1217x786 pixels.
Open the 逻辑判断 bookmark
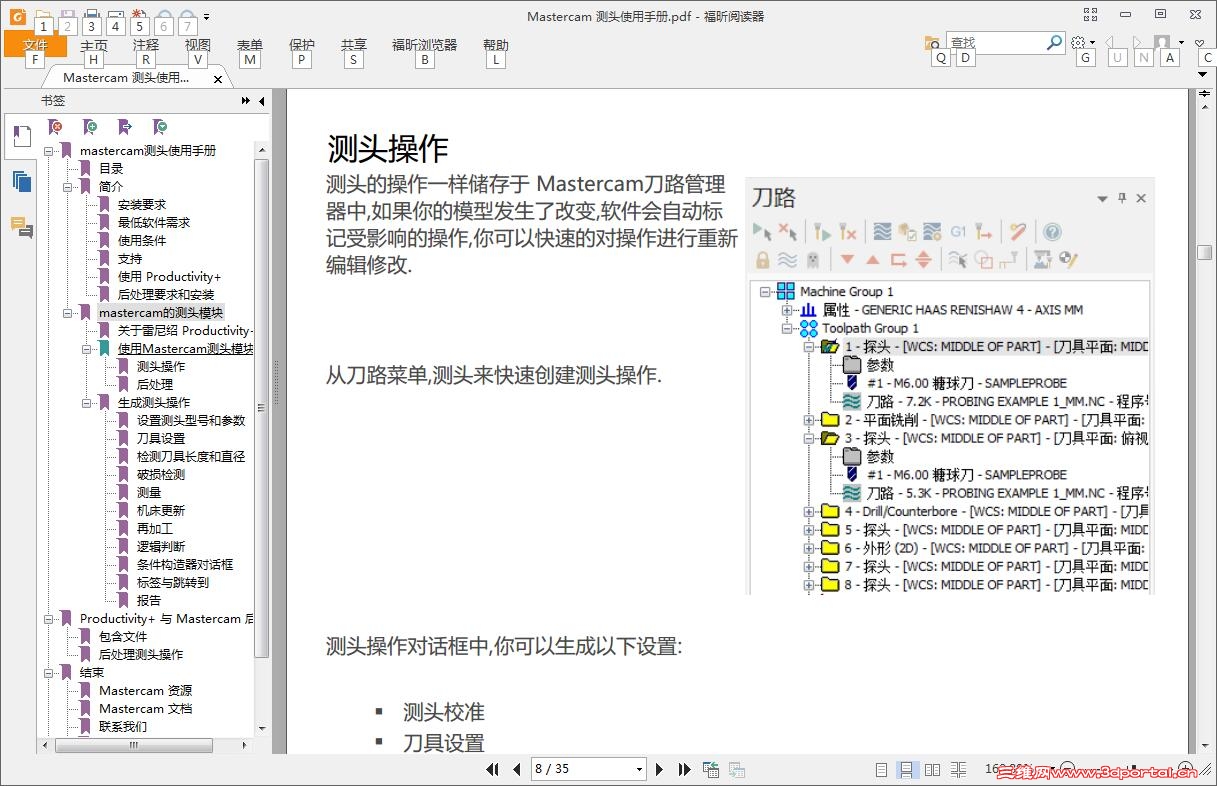[161, 547]
